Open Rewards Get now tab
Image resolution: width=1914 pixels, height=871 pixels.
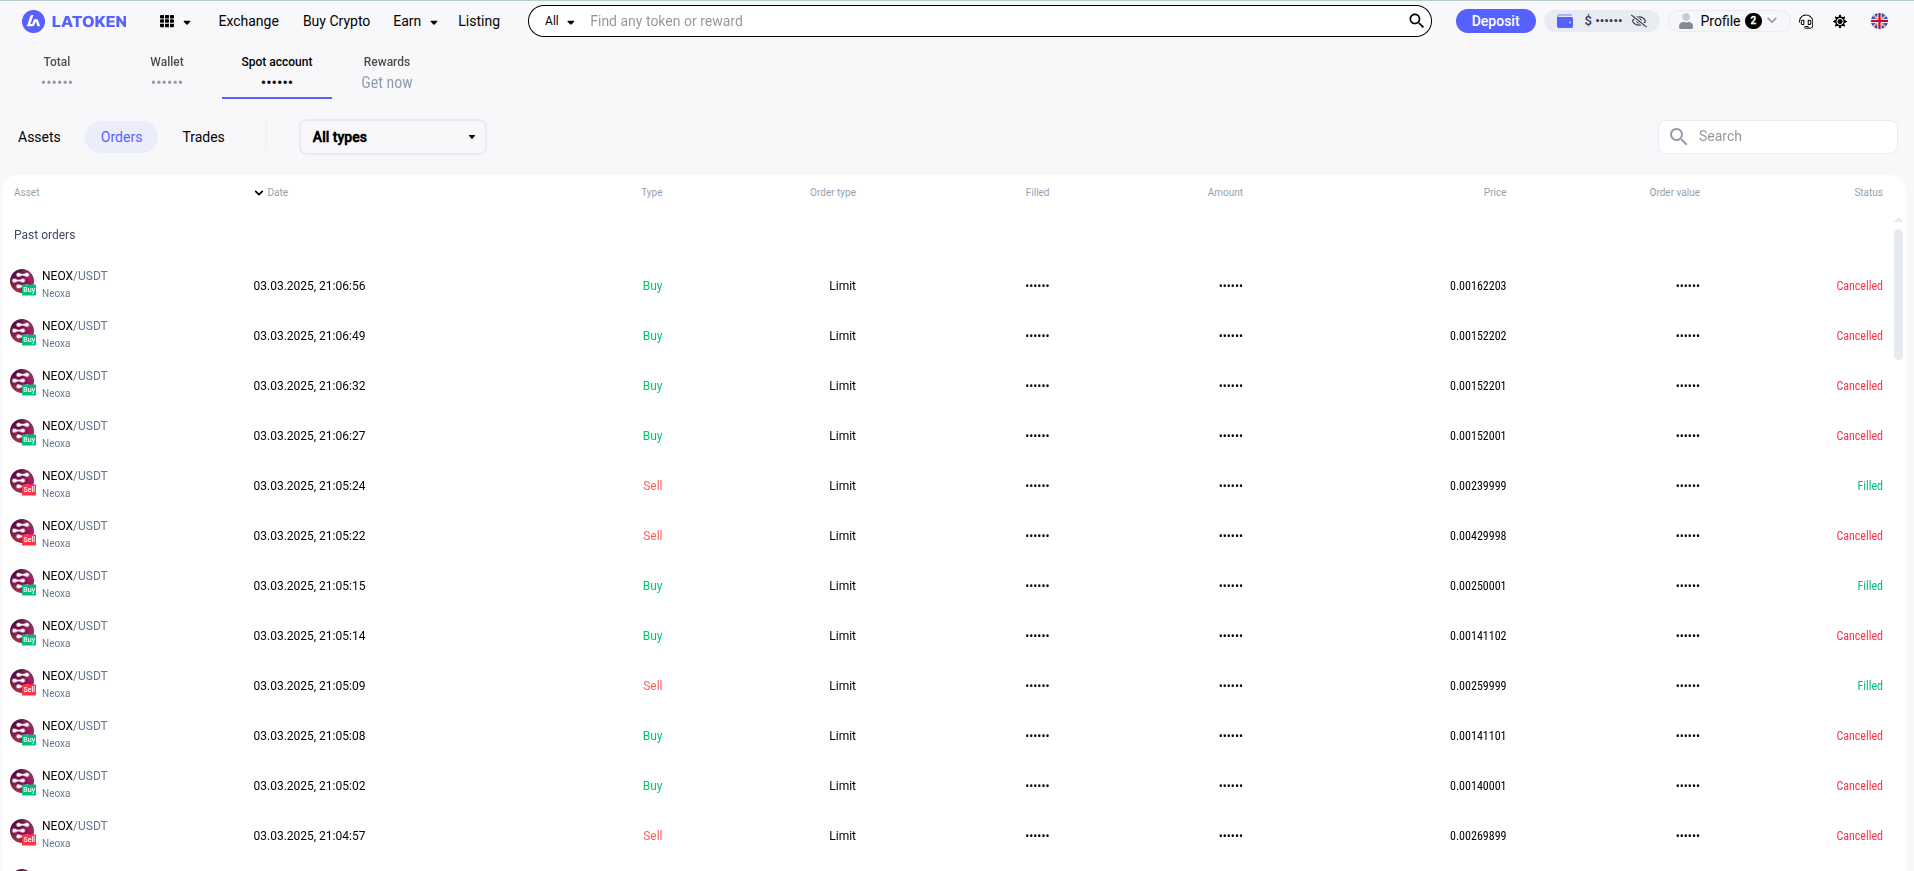pos(387,72)
